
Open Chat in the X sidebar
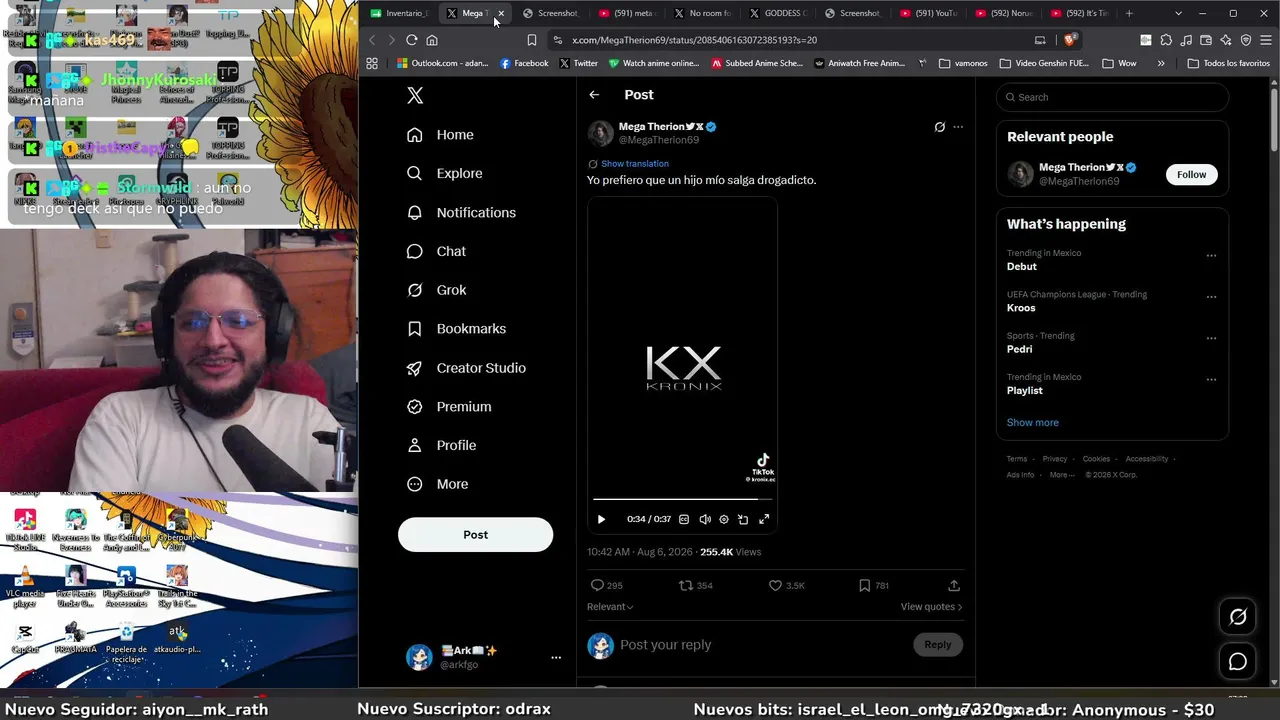[x=436, y=251]
